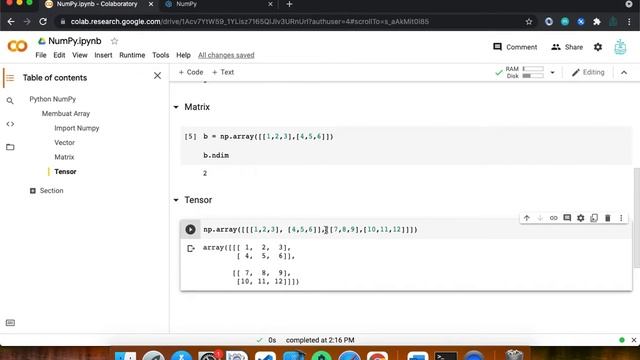Click the Share button

click(567, 47)
